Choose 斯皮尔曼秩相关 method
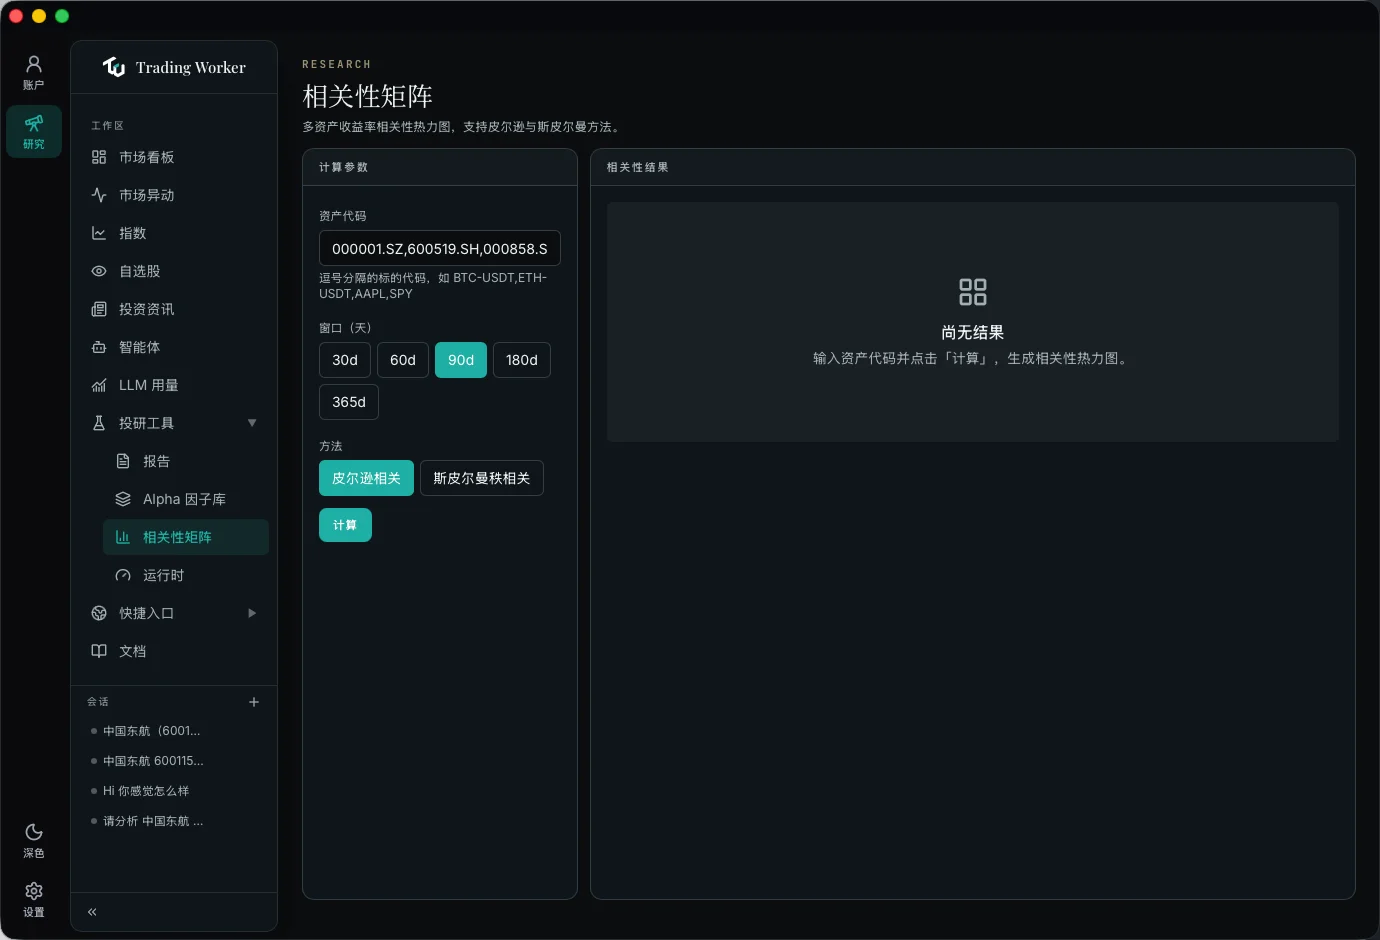 [482, 478]
